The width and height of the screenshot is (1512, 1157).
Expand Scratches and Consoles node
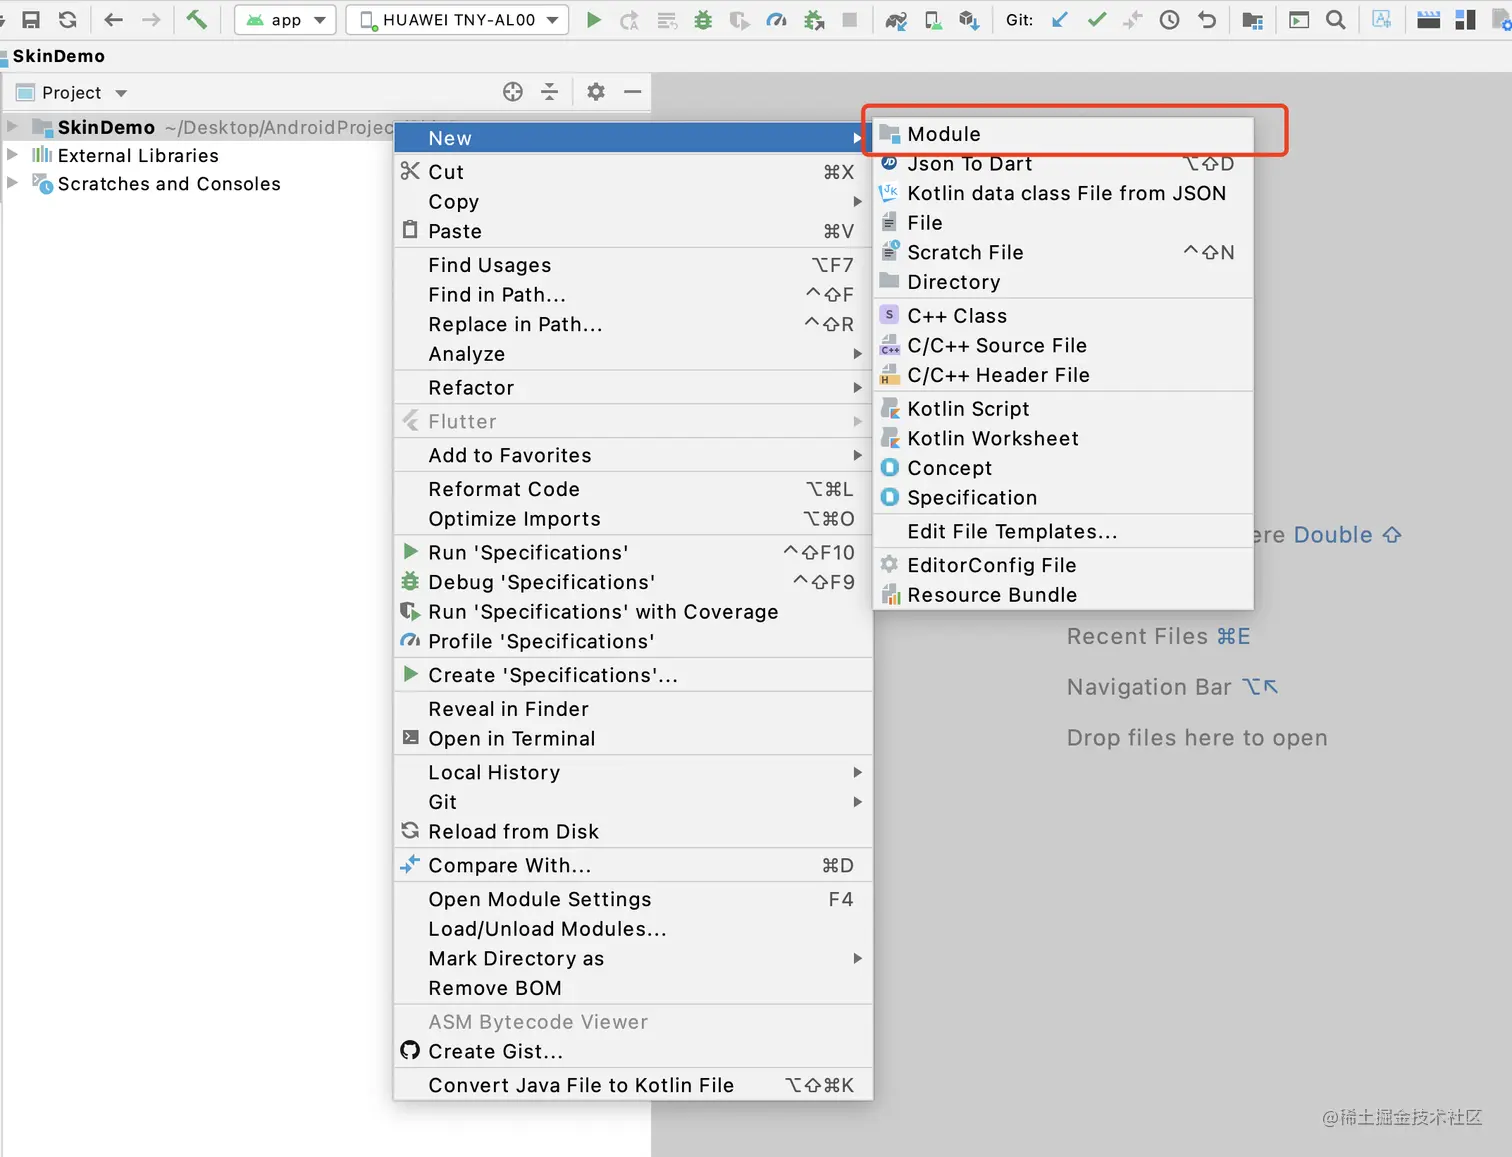[x=12, y=183]
